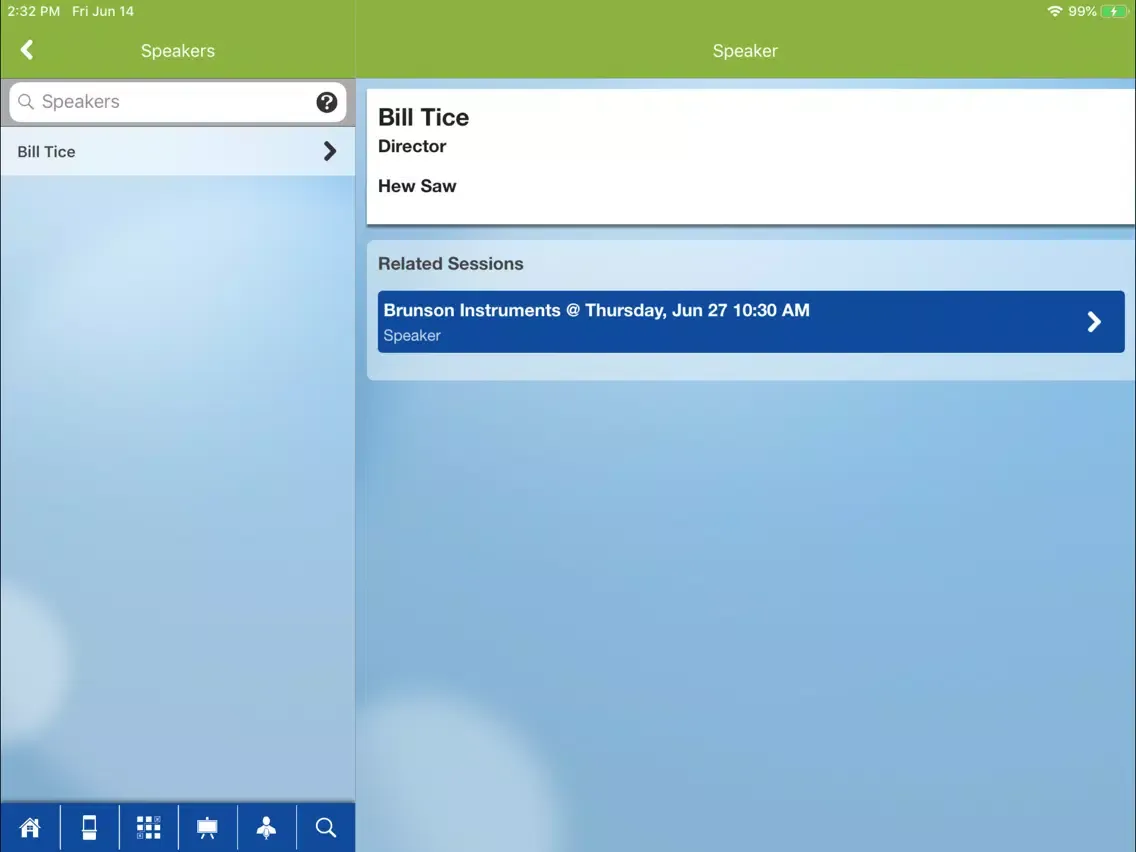Check the Wi-Fi status icon

click(1054, 11)
